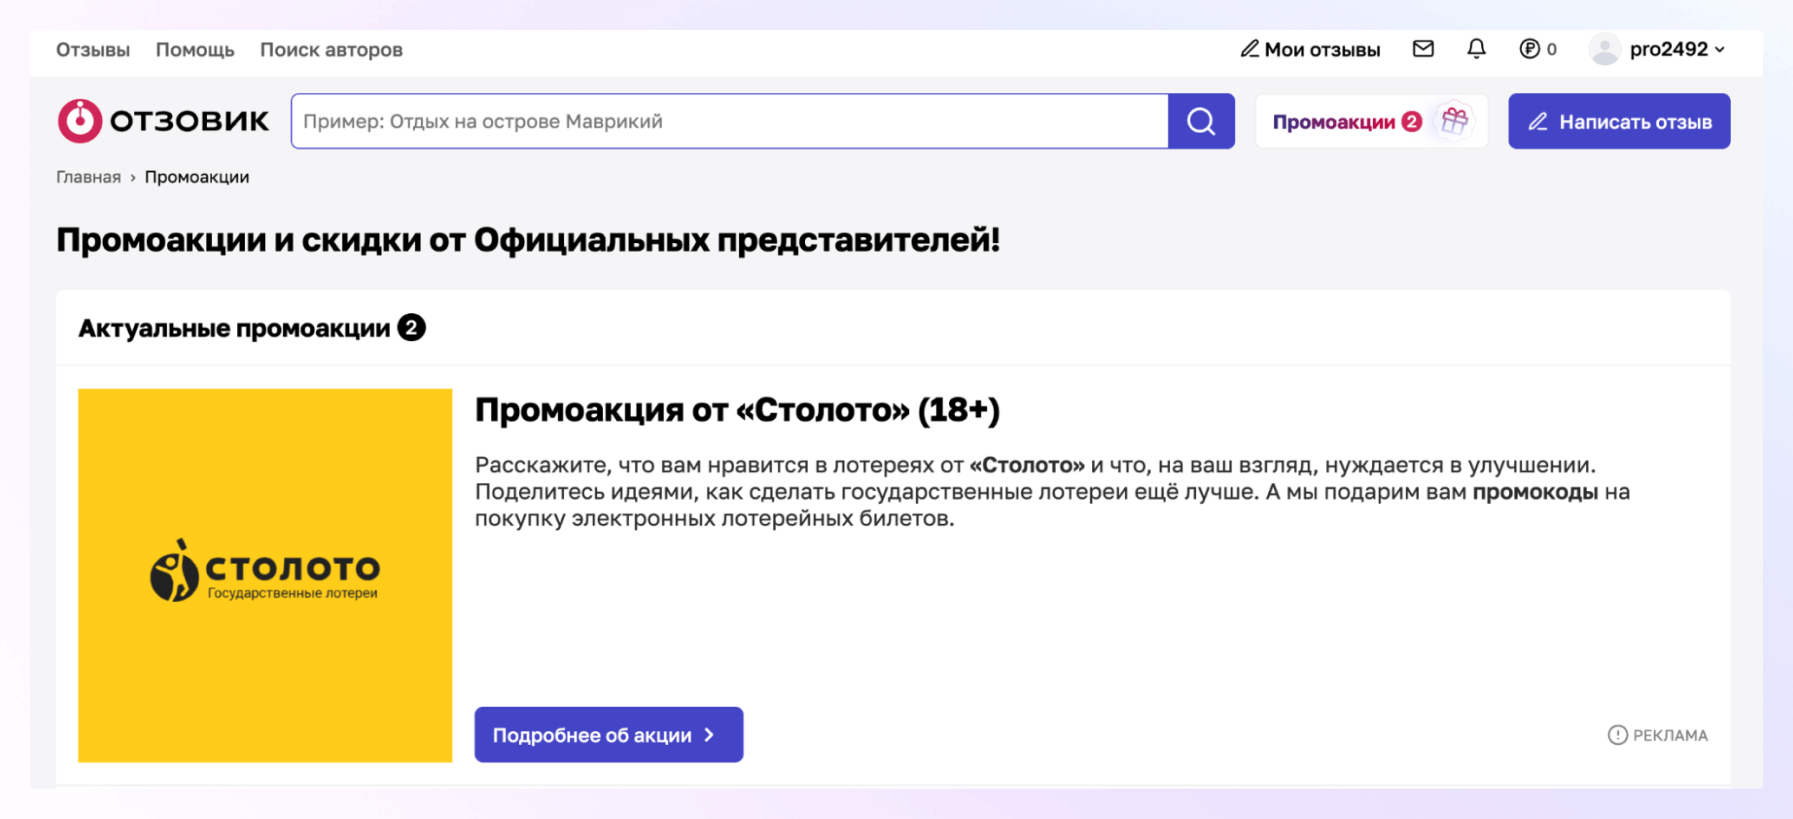
Task: Open the notifications bell icon
Action: [x=1476, y=49]
